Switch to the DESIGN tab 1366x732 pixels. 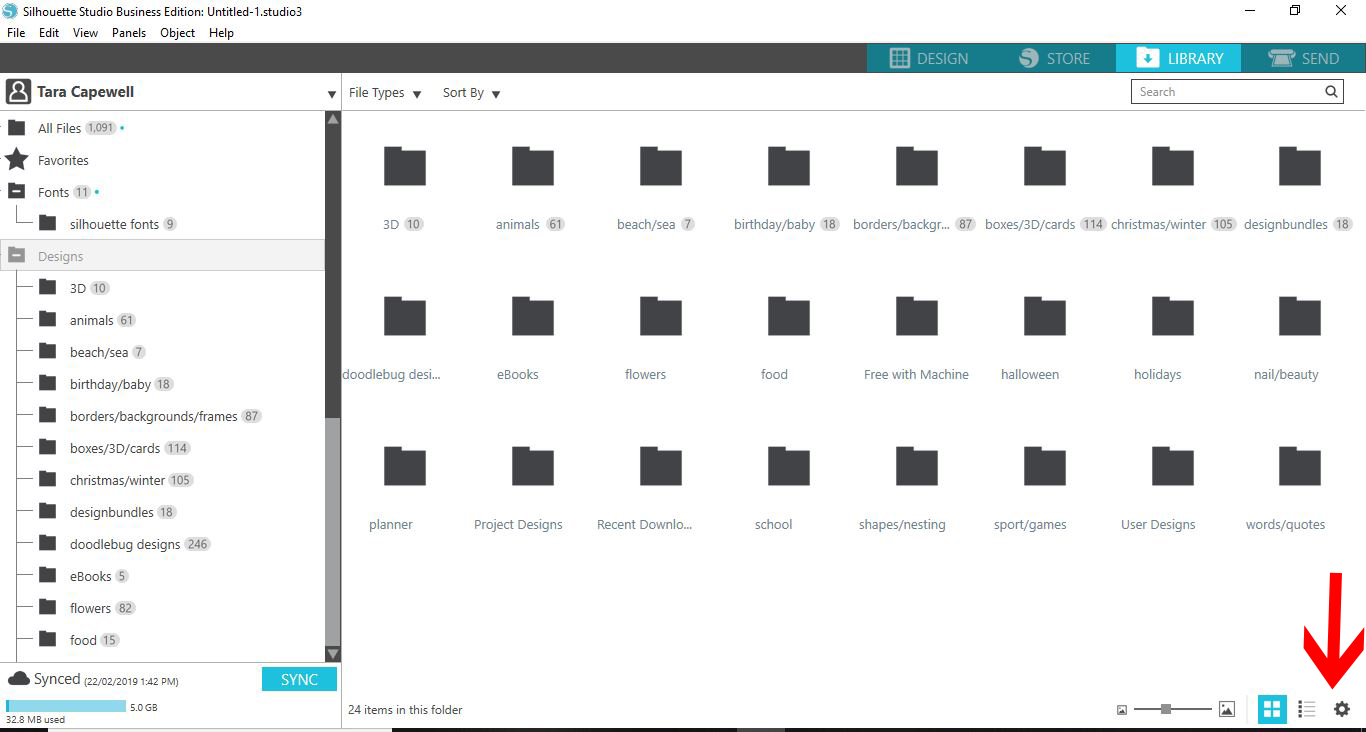click(929, 58)
